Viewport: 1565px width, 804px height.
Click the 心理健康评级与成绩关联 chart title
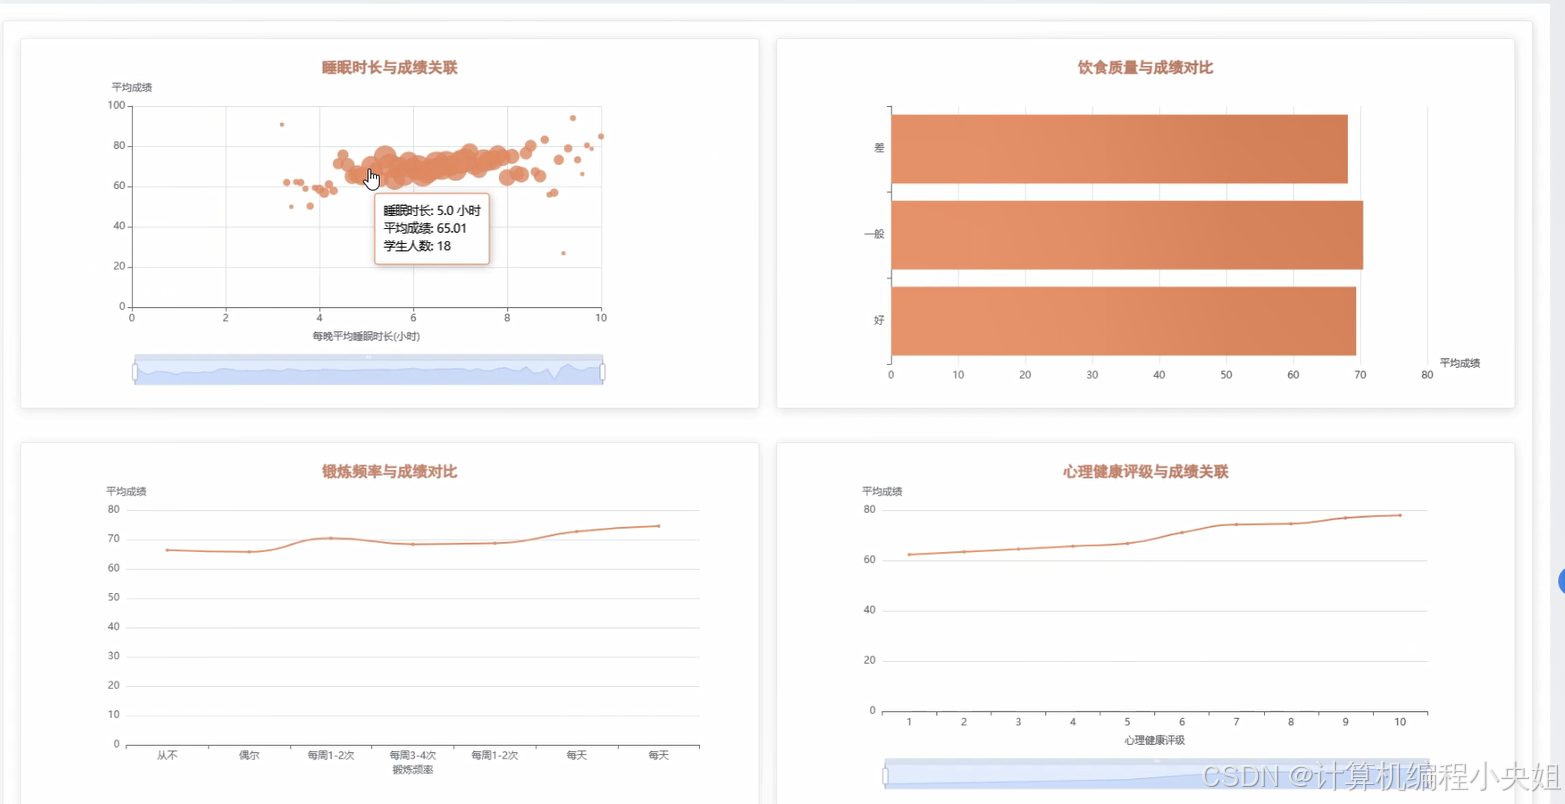(1145, 472)
